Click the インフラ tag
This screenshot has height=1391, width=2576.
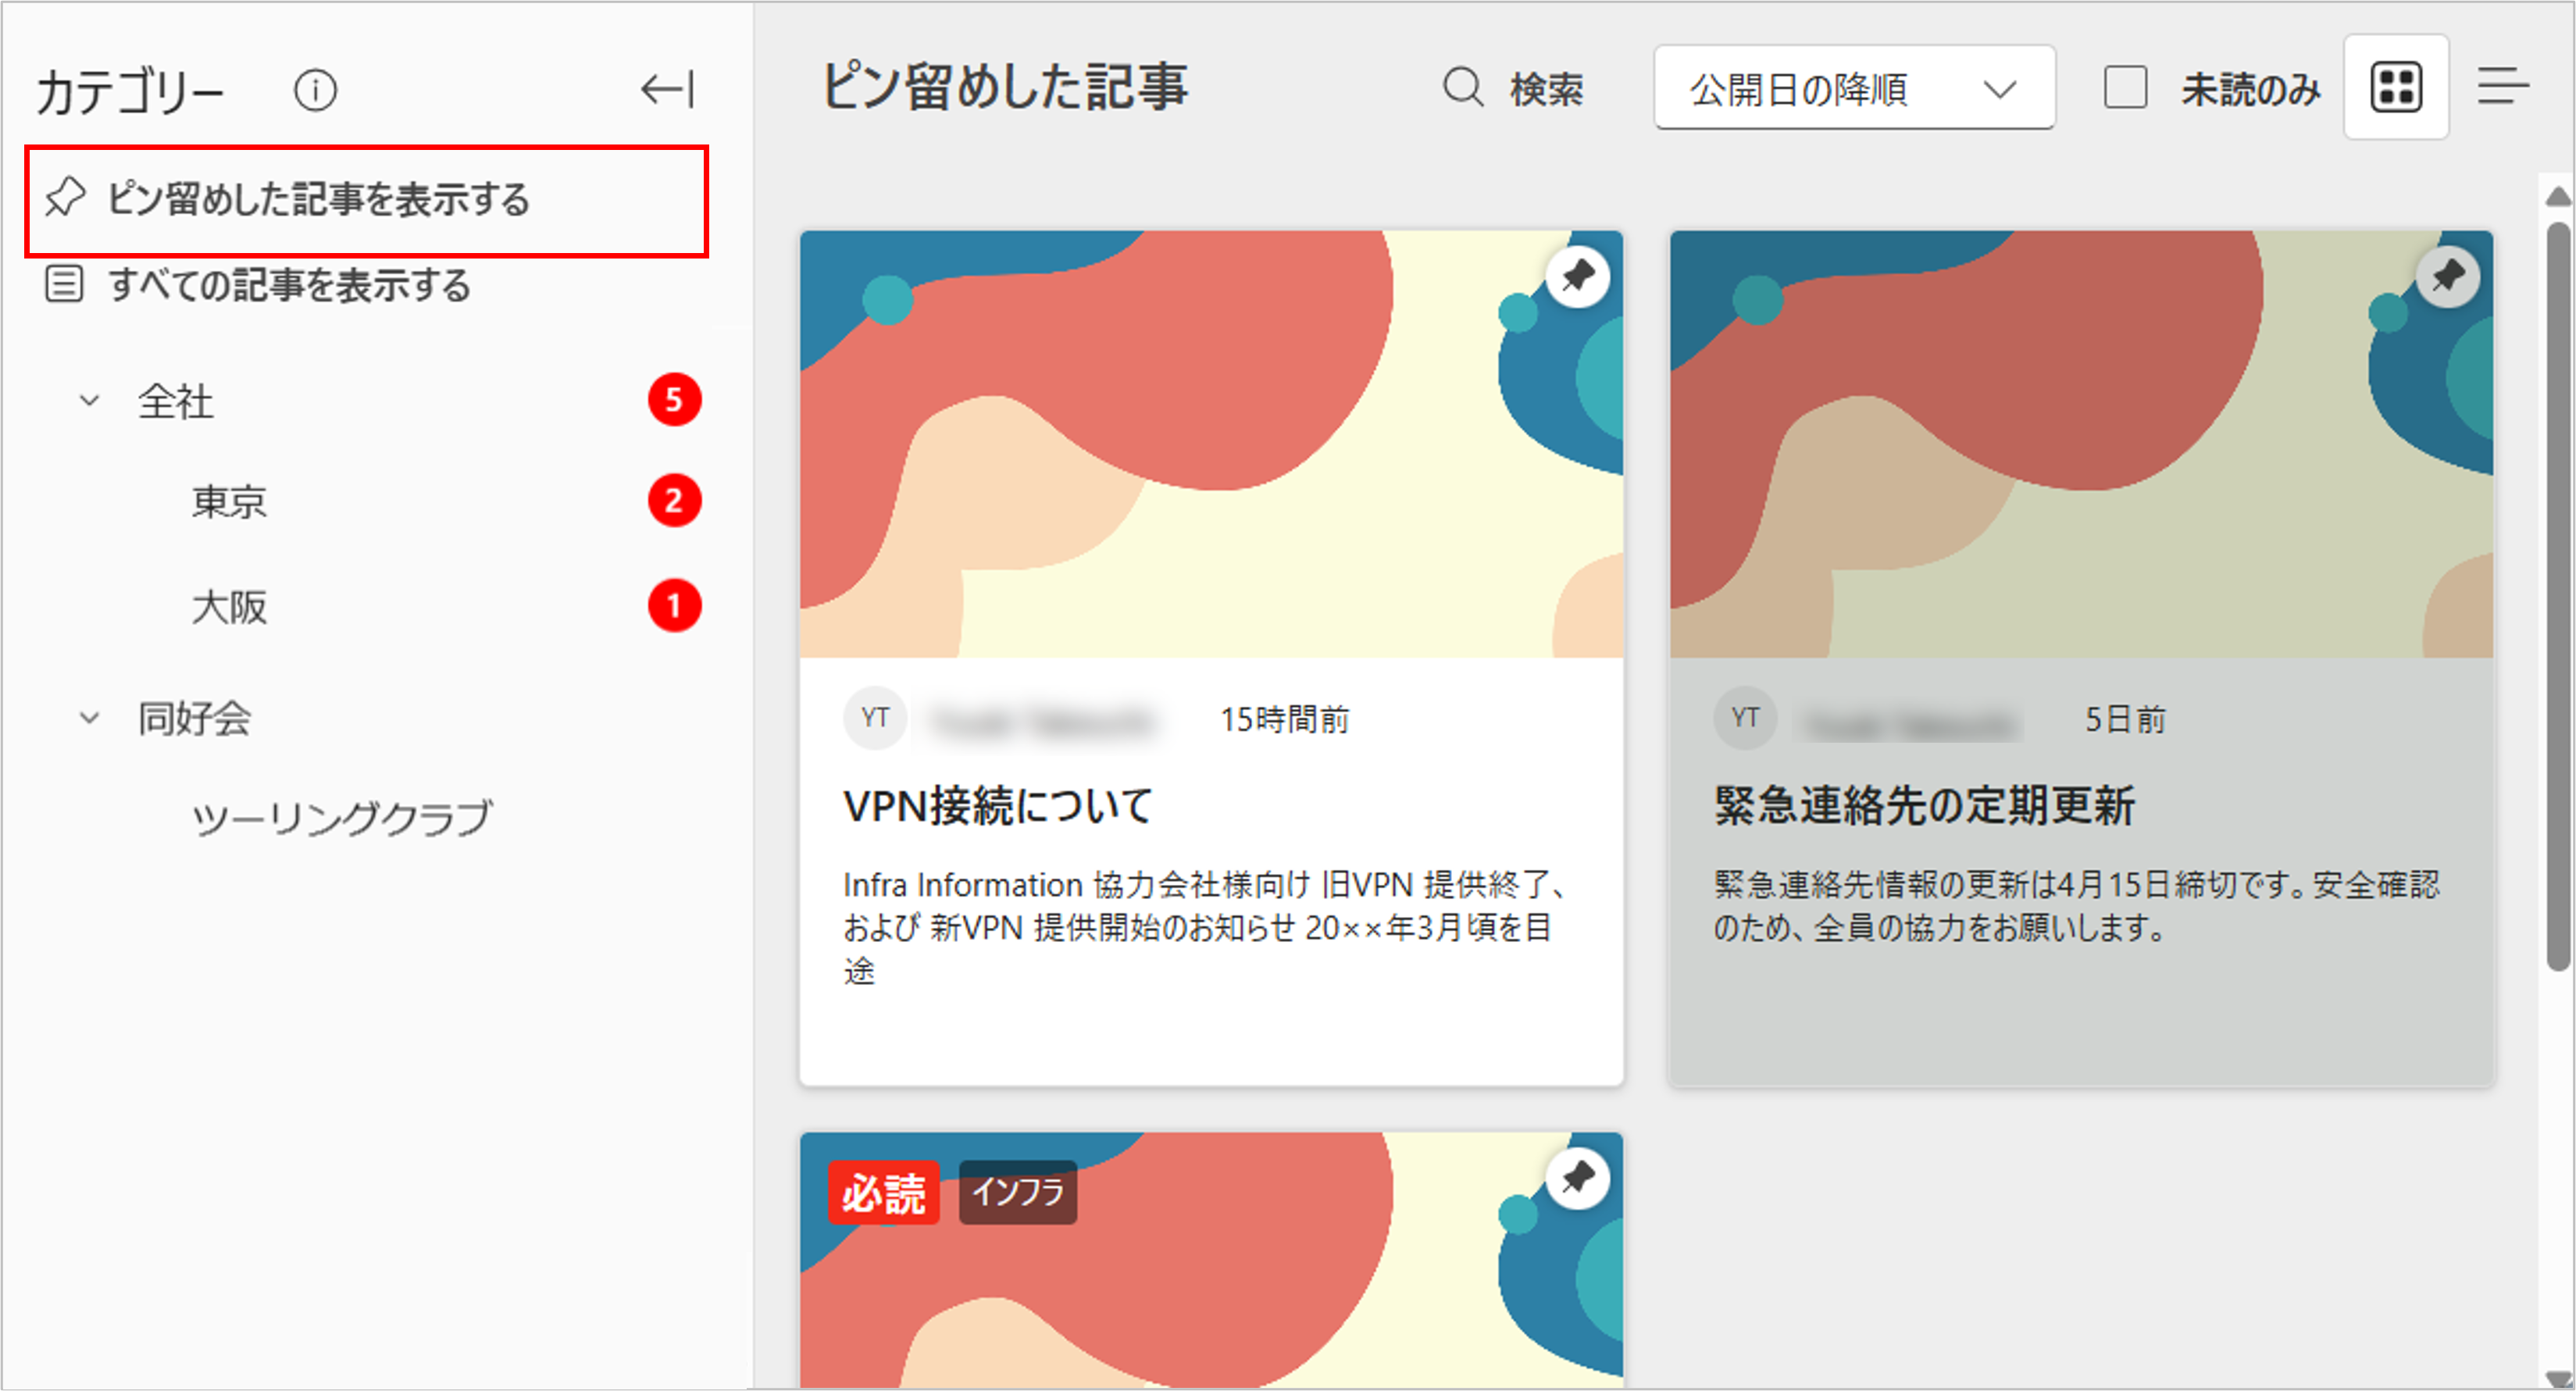coord(1018,1192)
